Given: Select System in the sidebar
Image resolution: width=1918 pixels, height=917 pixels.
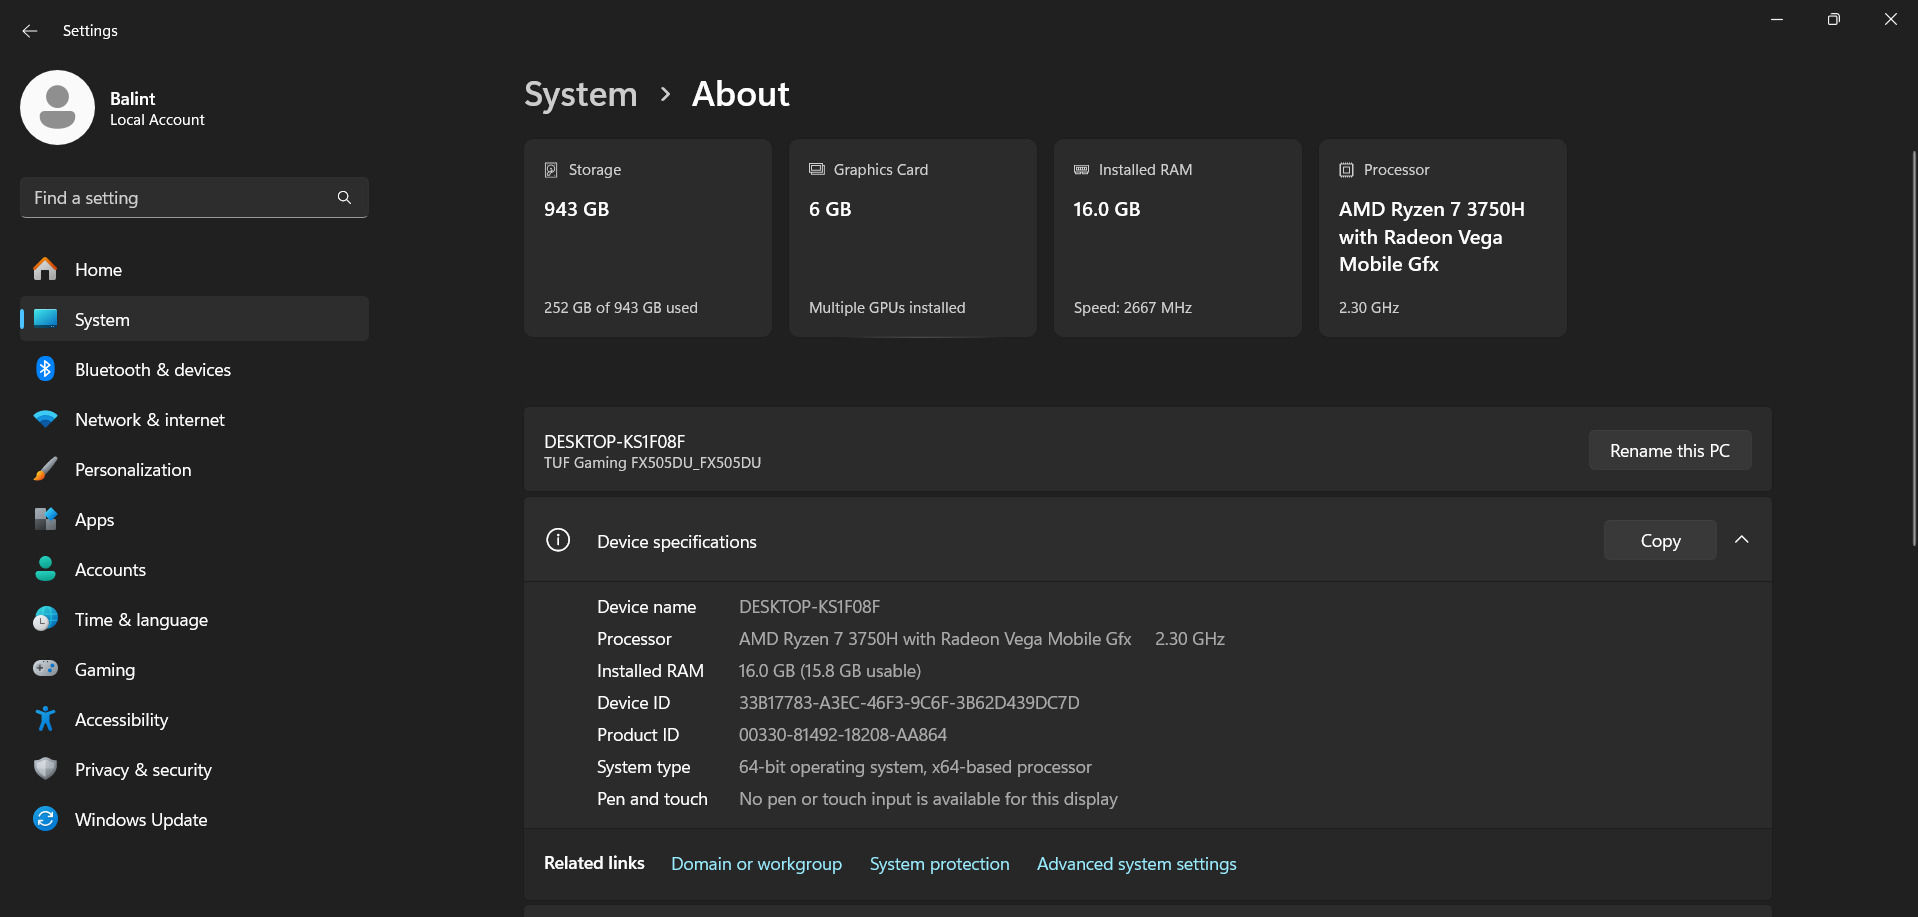Looking at the screenshot, I should pos(194,319).
